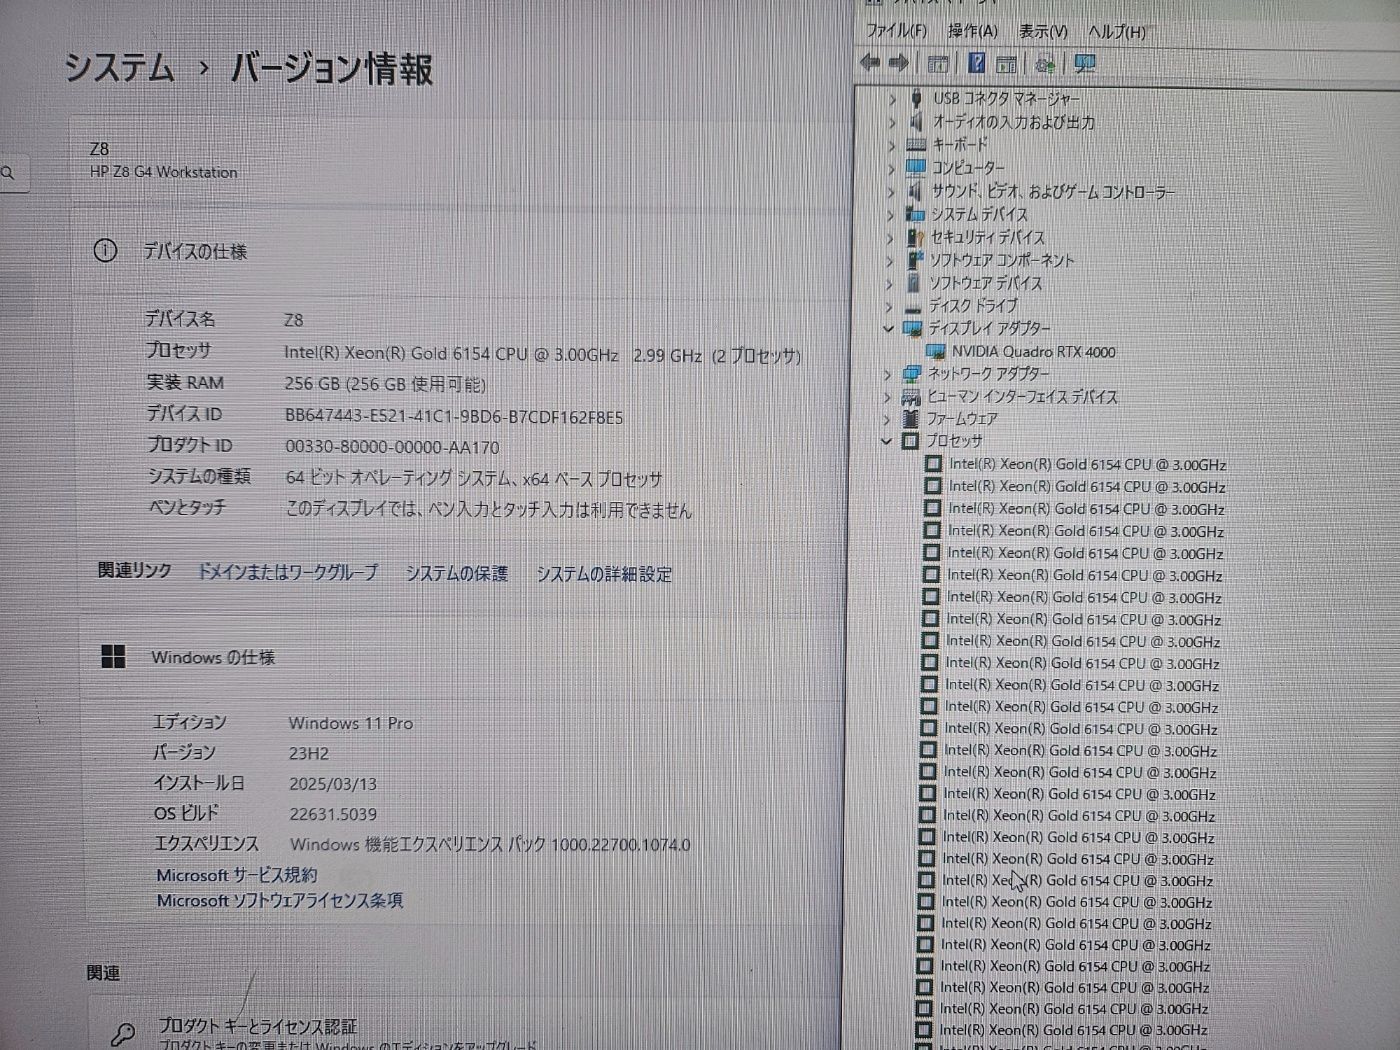Click the keyboard icon beside キーボード
This screenshot has height=1050, width=1400.
pos(915,144)
